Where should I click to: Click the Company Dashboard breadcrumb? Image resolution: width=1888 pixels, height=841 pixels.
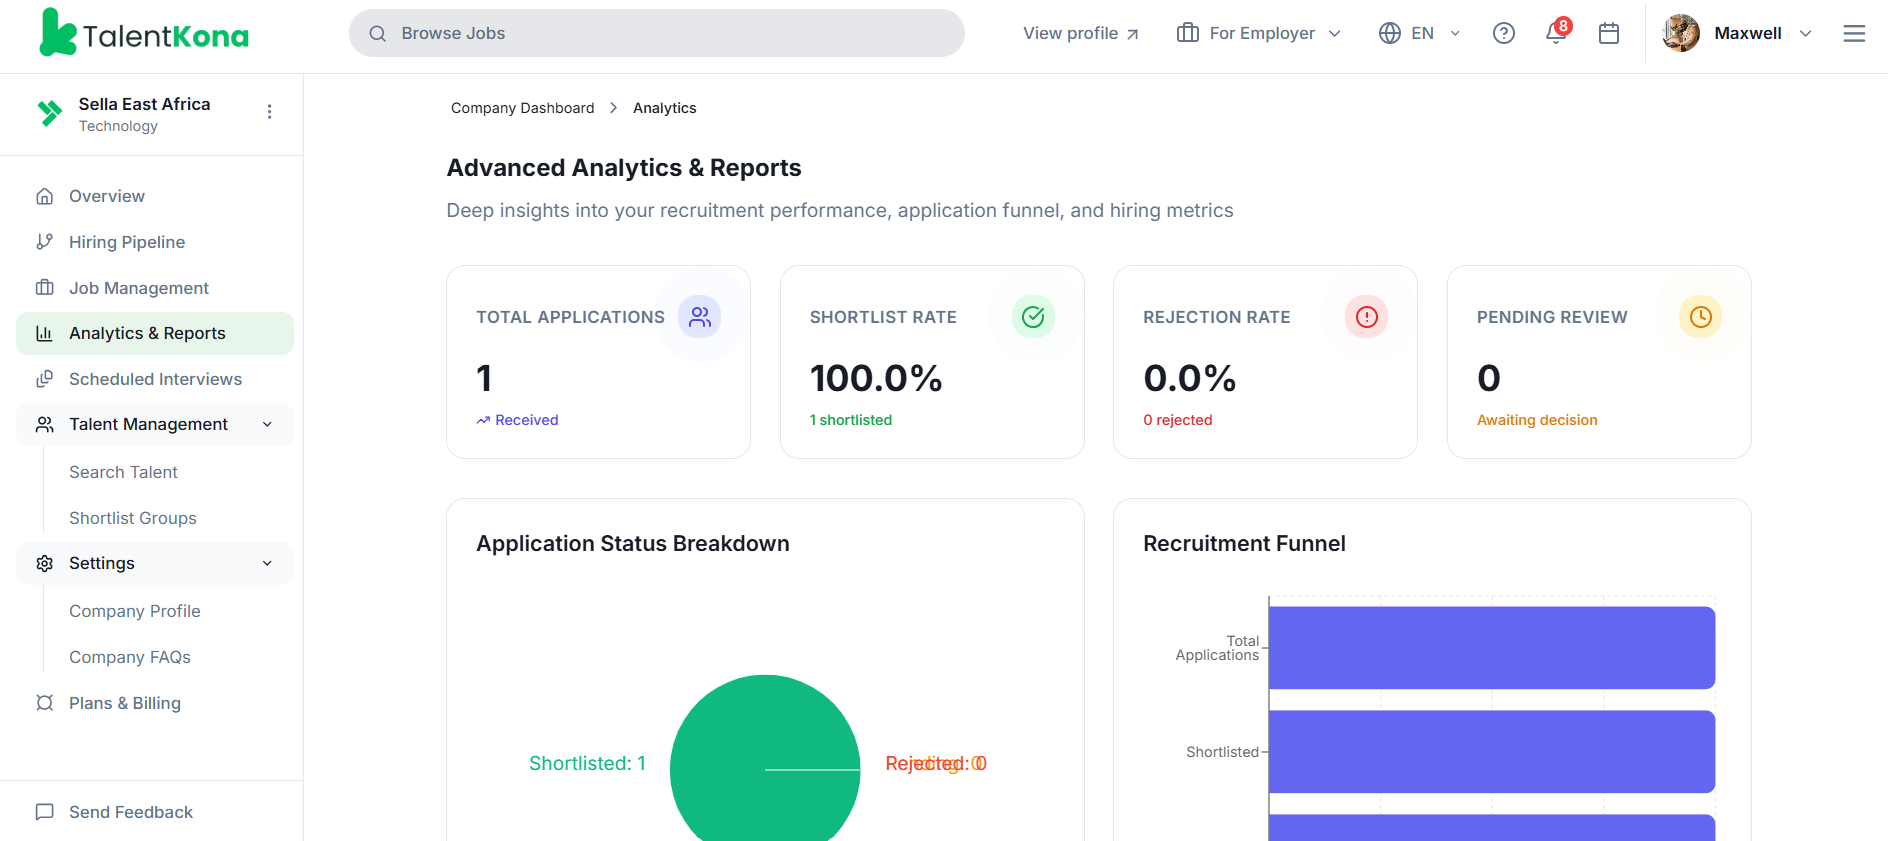click(x=522, y=108)
